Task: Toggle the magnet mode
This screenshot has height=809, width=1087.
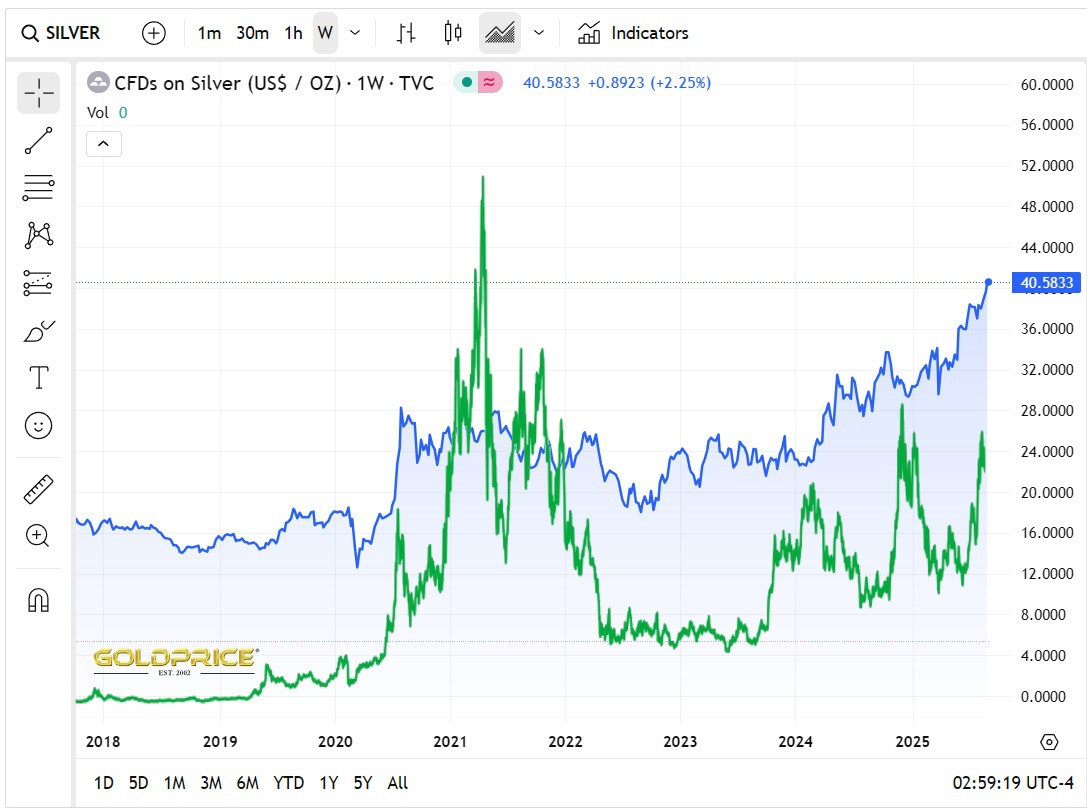Action: [x=39, y=600]
